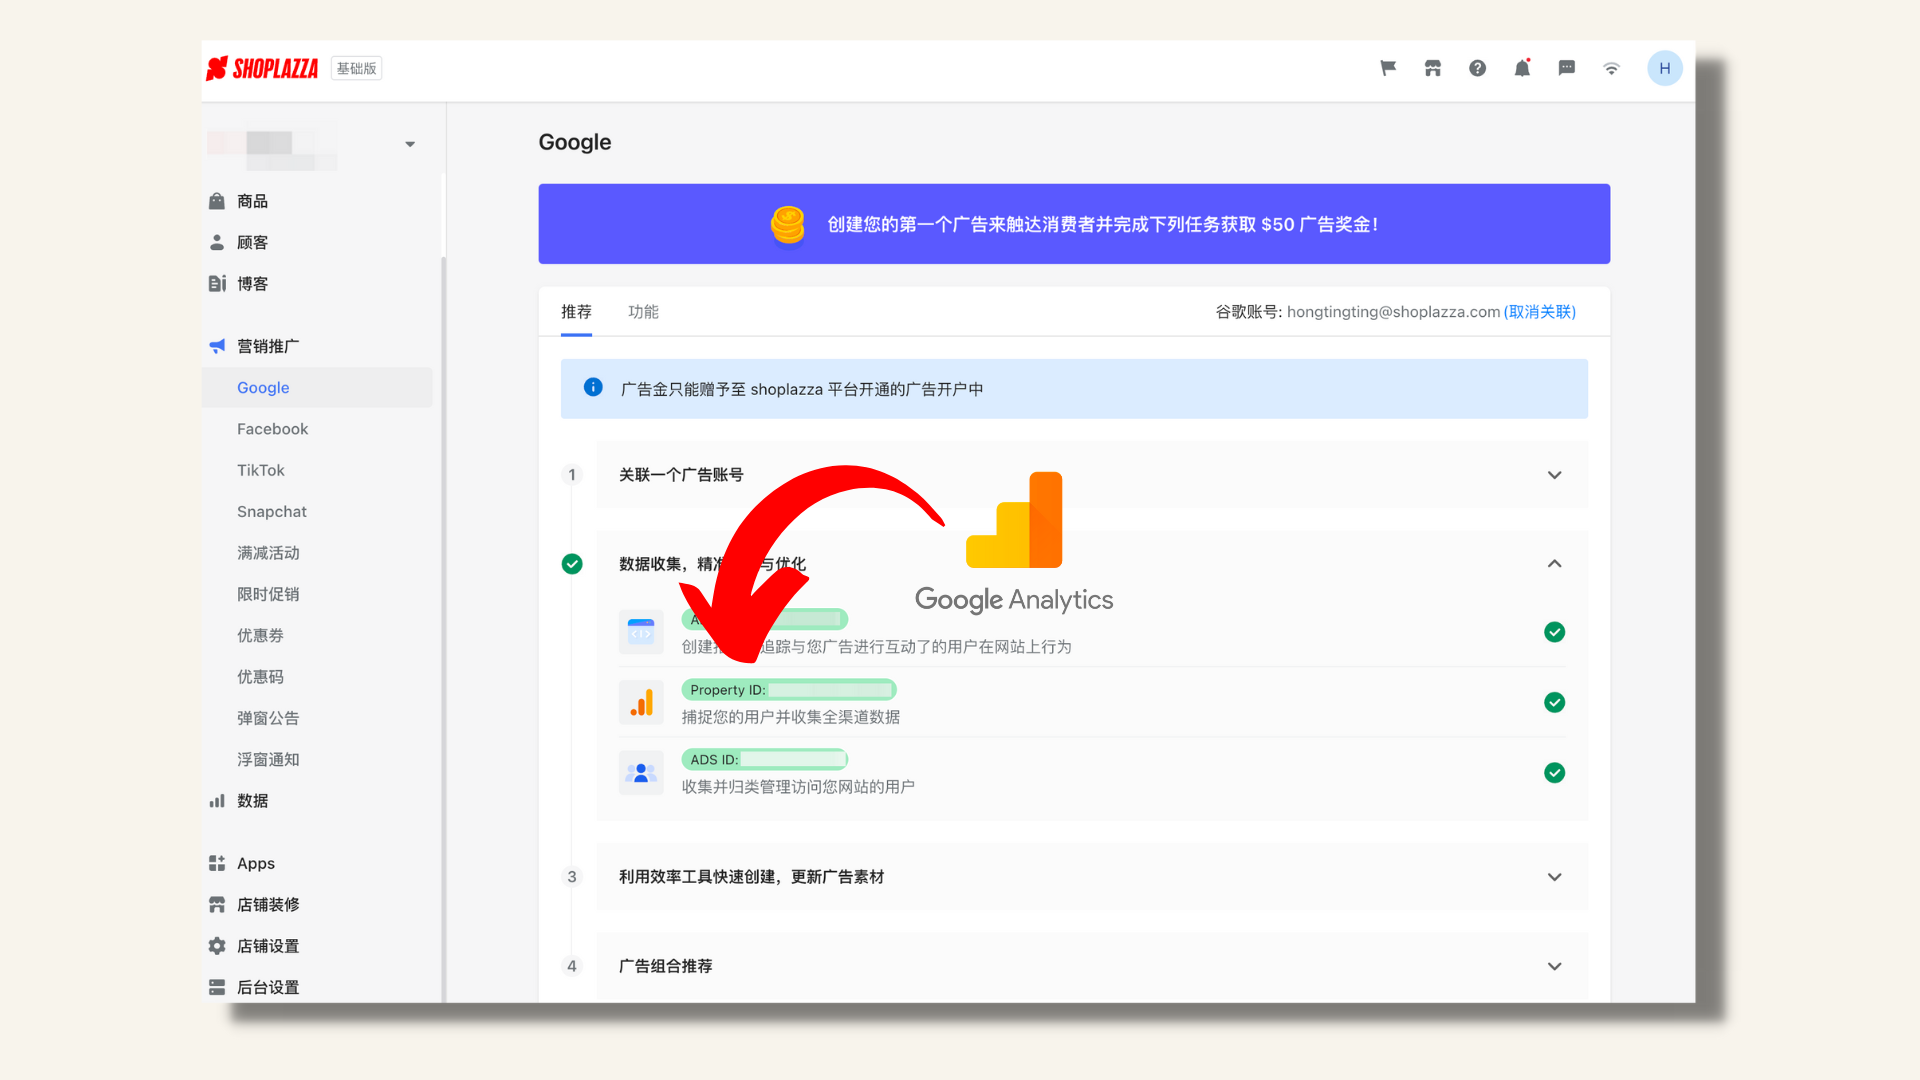The height and width of the screenshot is (1080, 1920).
Task: Click the Shoplazza logo
Action: (262, 68)
